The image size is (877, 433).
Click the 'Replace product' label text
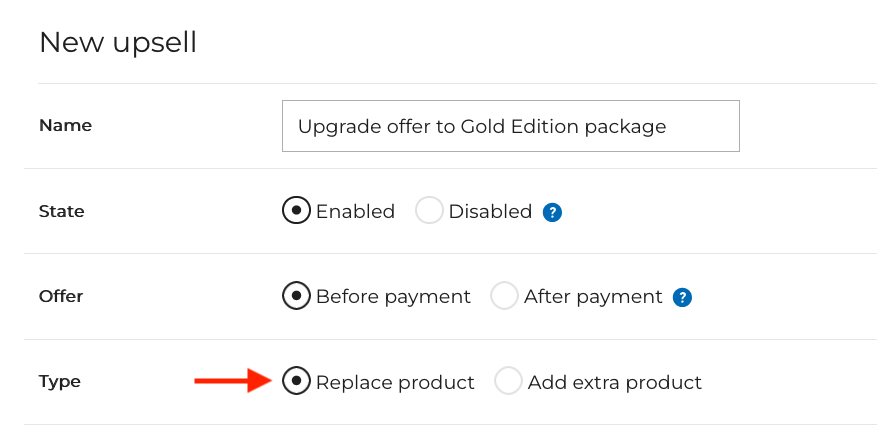(395, 382)
